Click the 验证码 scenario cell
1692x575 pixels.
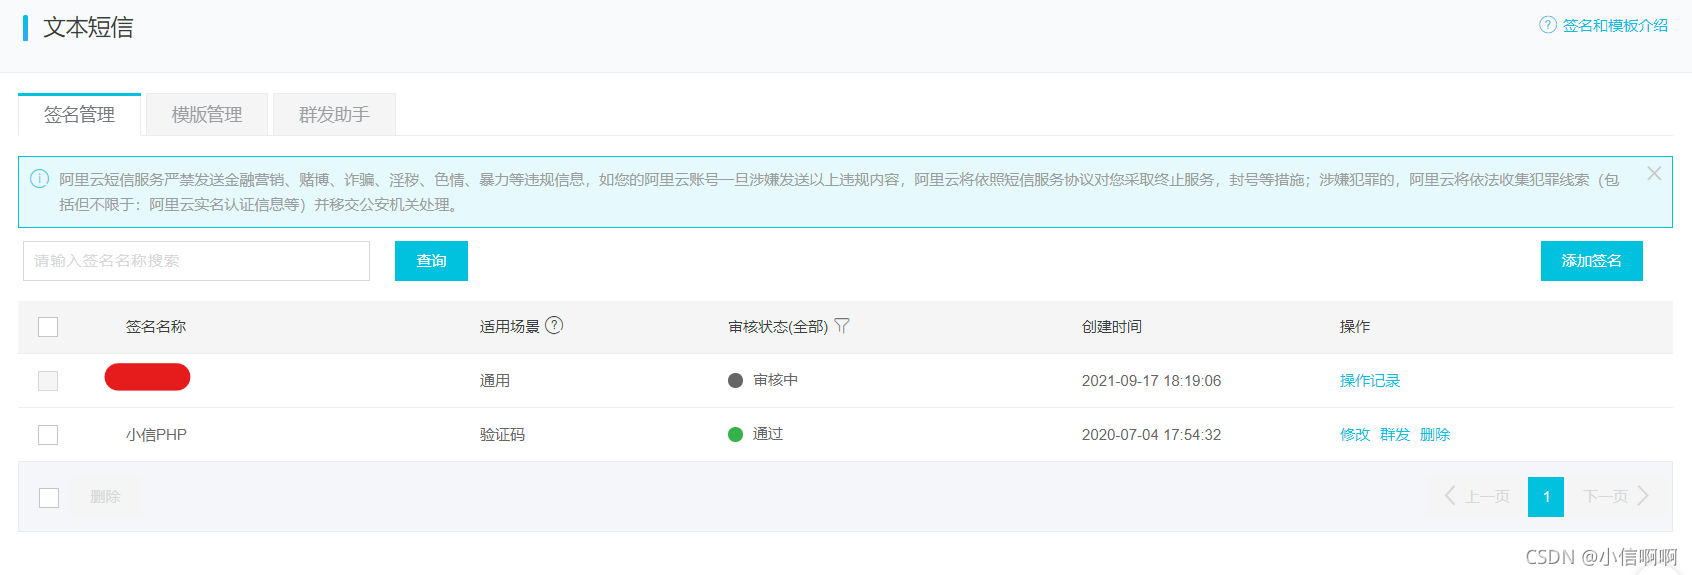(x=502, y=435)
